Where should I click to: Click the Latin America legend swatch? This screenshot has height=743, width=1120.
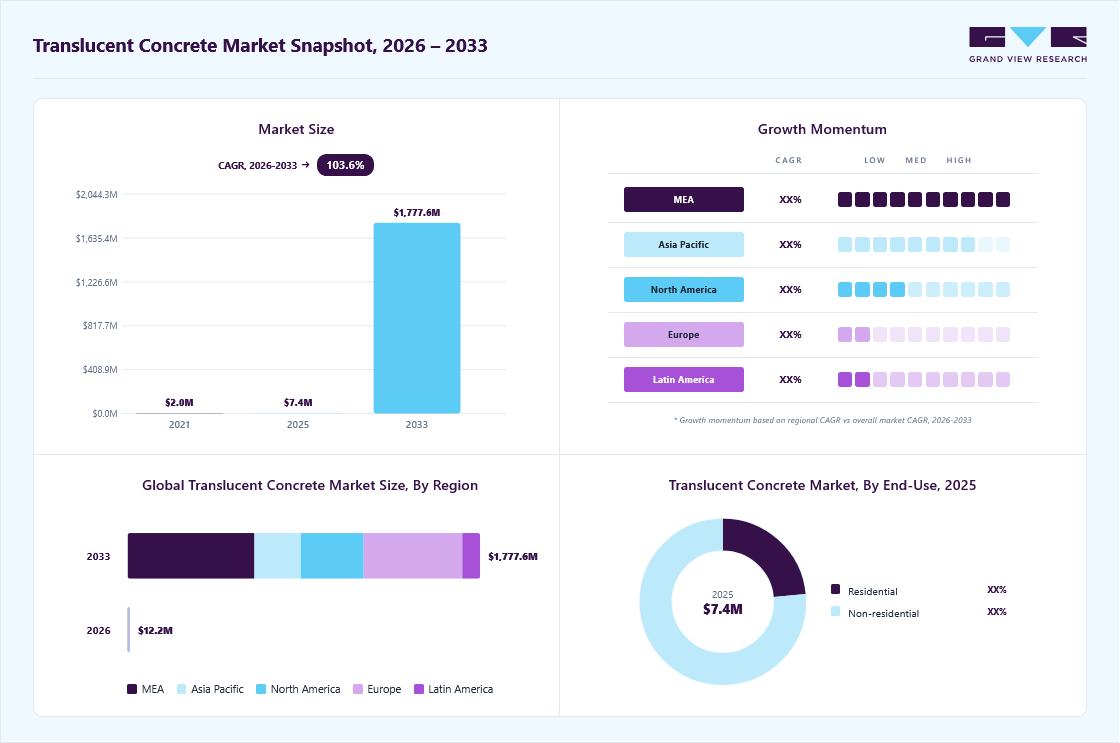(x=419, y=689)
